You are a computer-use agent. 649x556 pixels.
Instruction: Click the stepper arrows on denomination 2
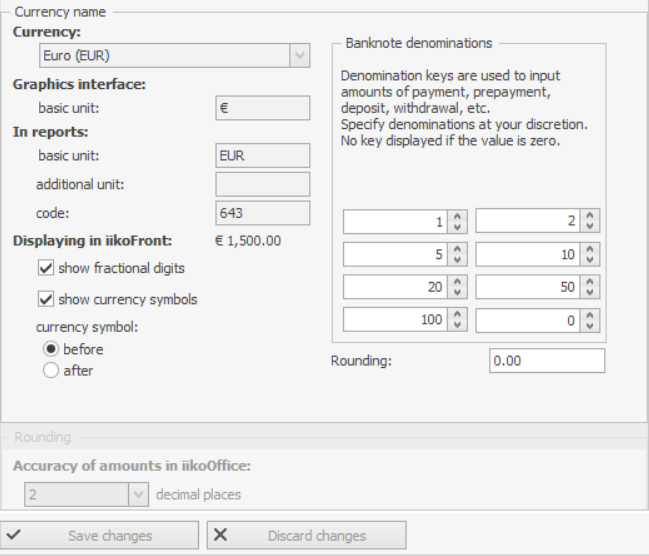coord(590,222)
